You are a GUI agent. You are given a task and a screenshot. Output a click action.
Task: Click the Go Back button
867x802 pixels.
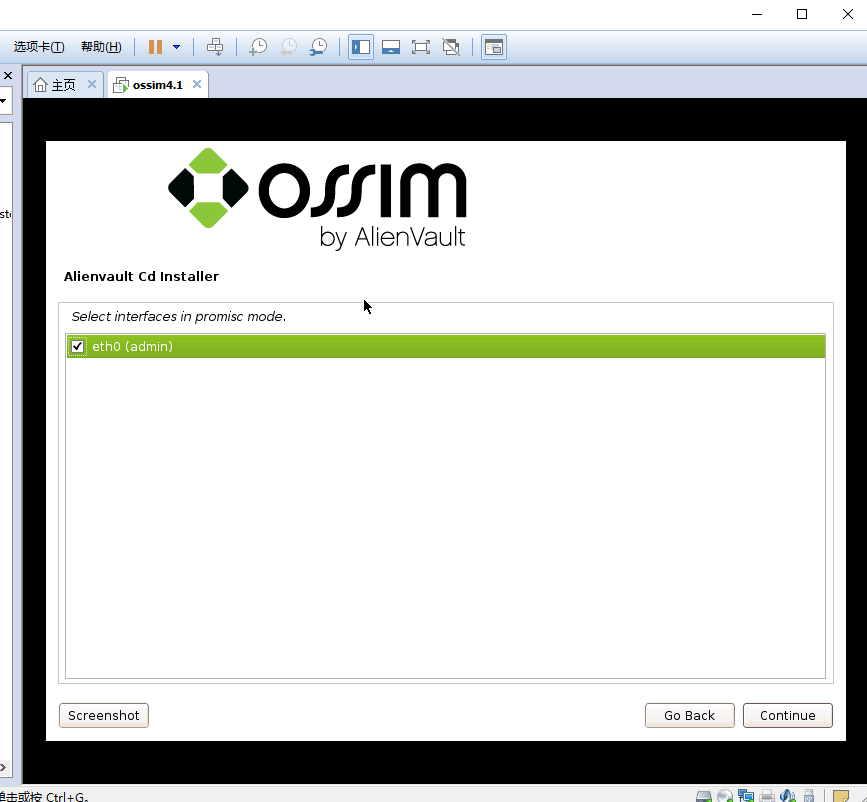pyautogui.click(x=690, y=715)
